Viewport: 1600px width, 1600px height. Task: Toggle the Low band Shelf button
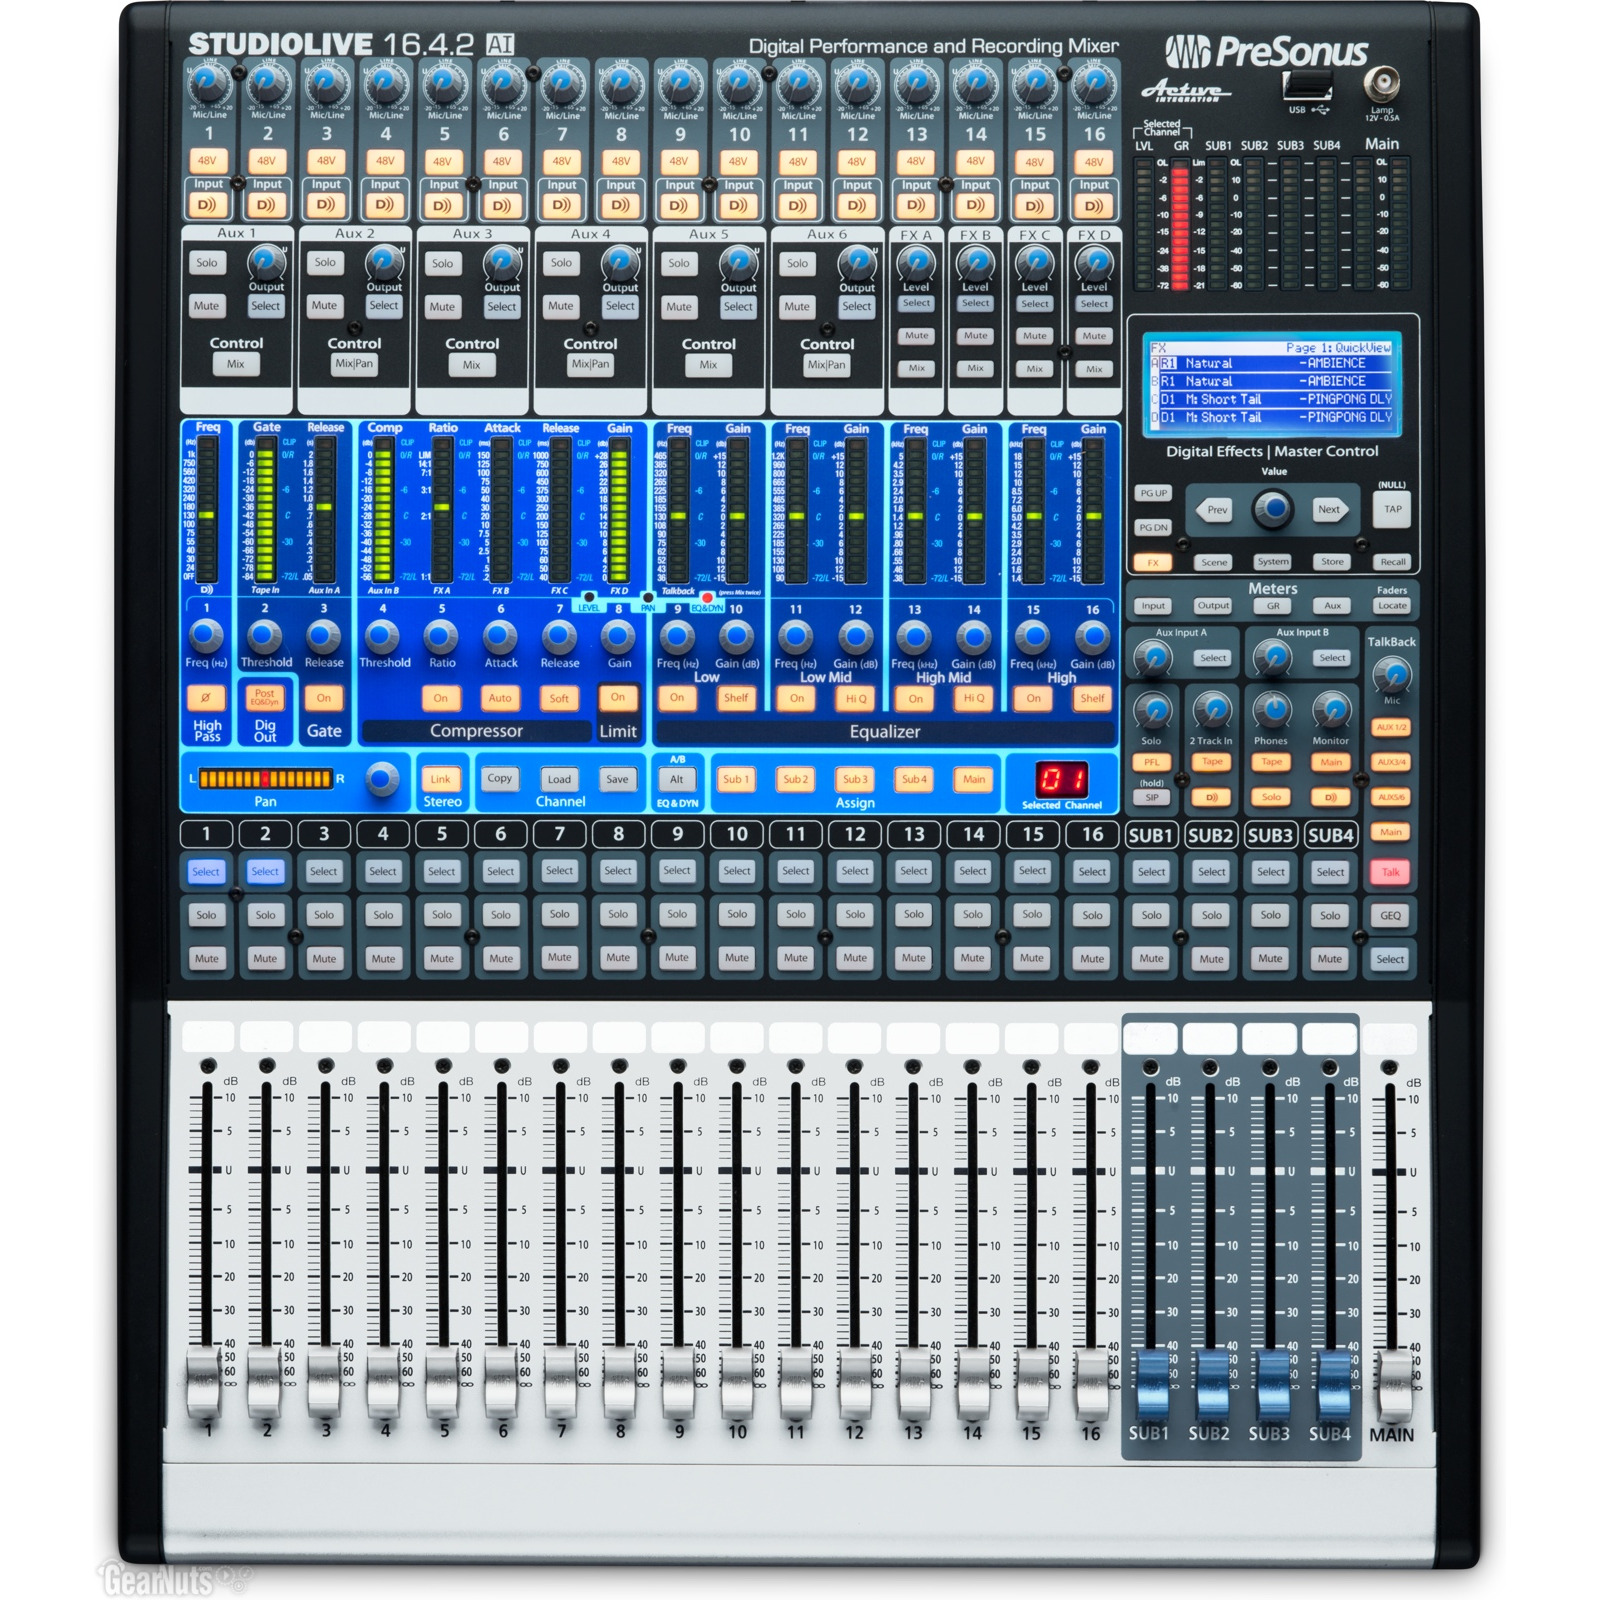[736, 698]
